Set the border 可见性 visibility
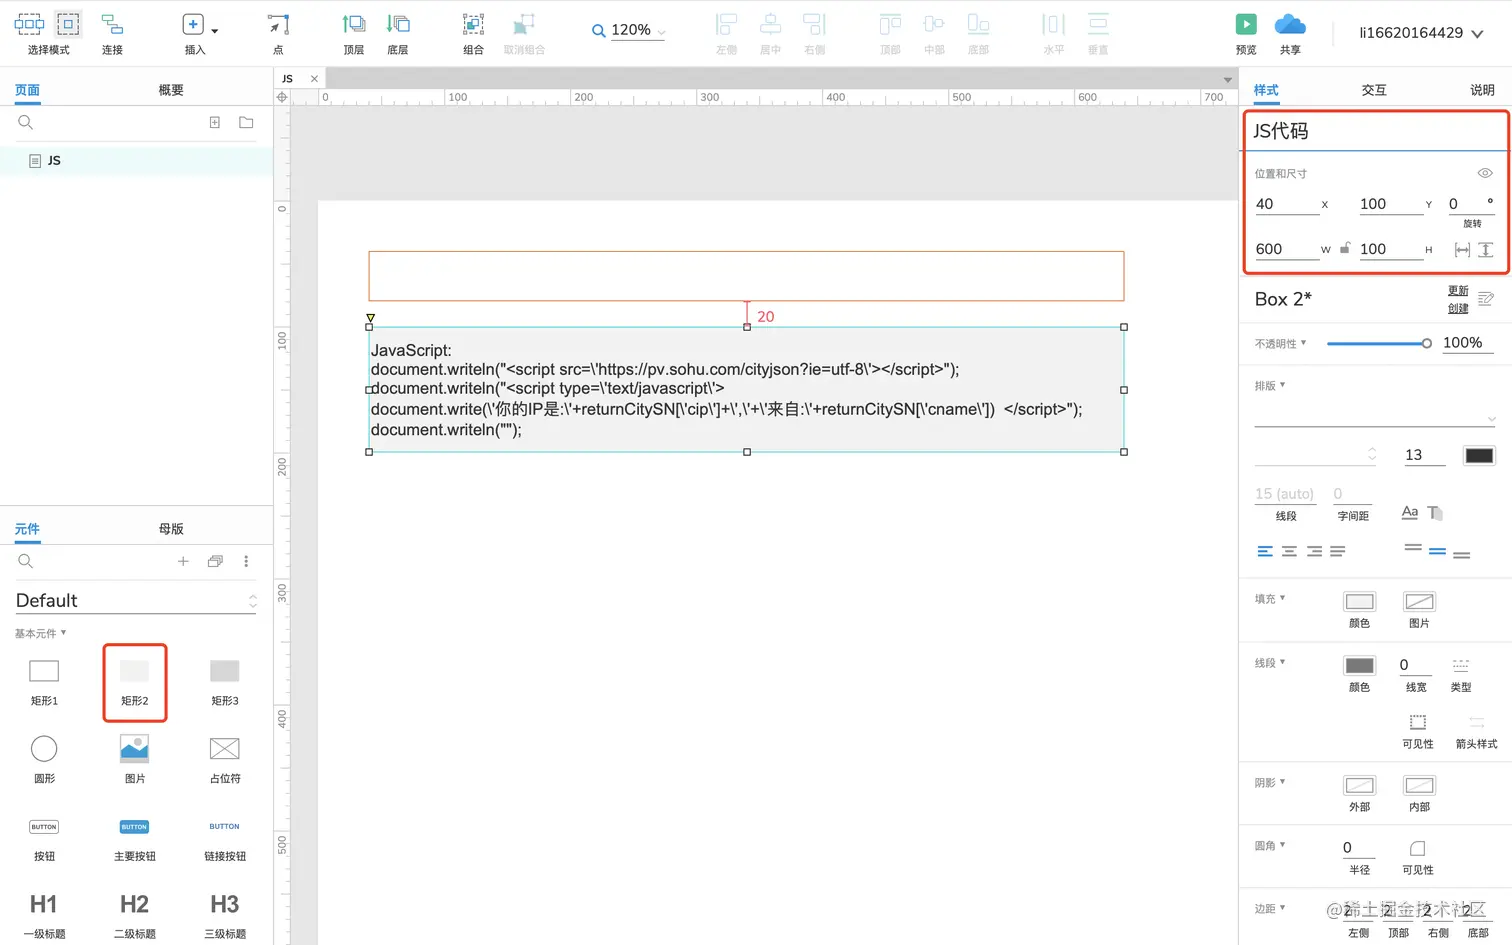The height and width of the screenshot is (945, 1512). pos(1418,722)
